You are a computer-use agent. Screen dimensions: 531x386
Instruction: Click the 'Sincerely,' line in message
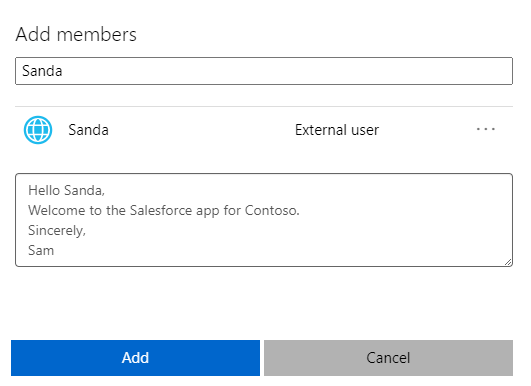click(x=57, y=231)
